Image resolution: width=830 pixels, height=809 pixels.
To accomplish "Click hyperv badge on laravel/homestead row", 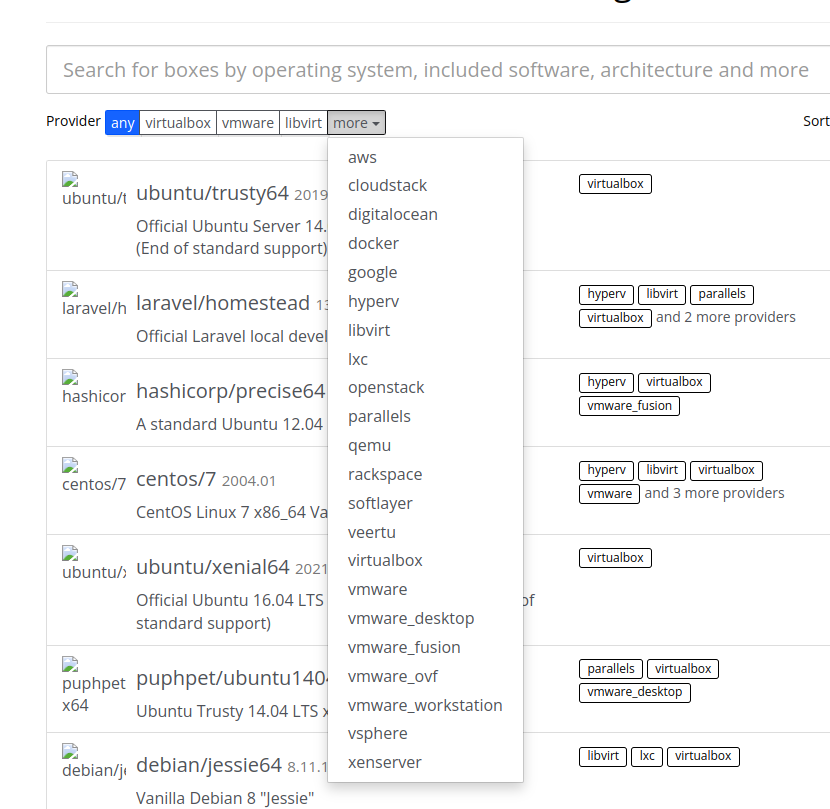I will point(606,294).
